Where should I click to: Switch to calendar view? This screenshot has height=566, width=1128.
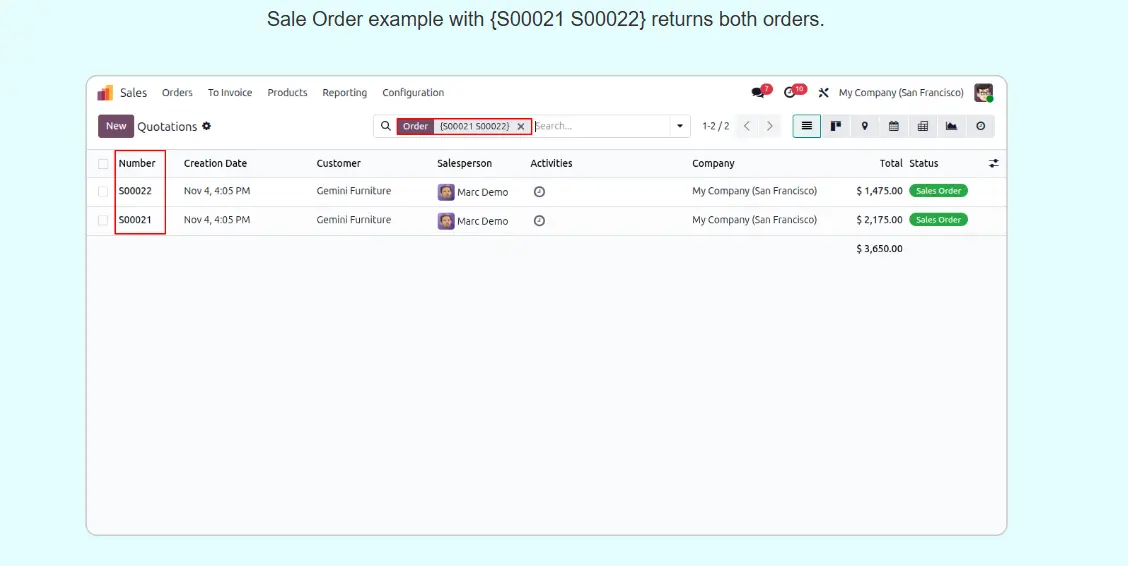click(894, 126)
